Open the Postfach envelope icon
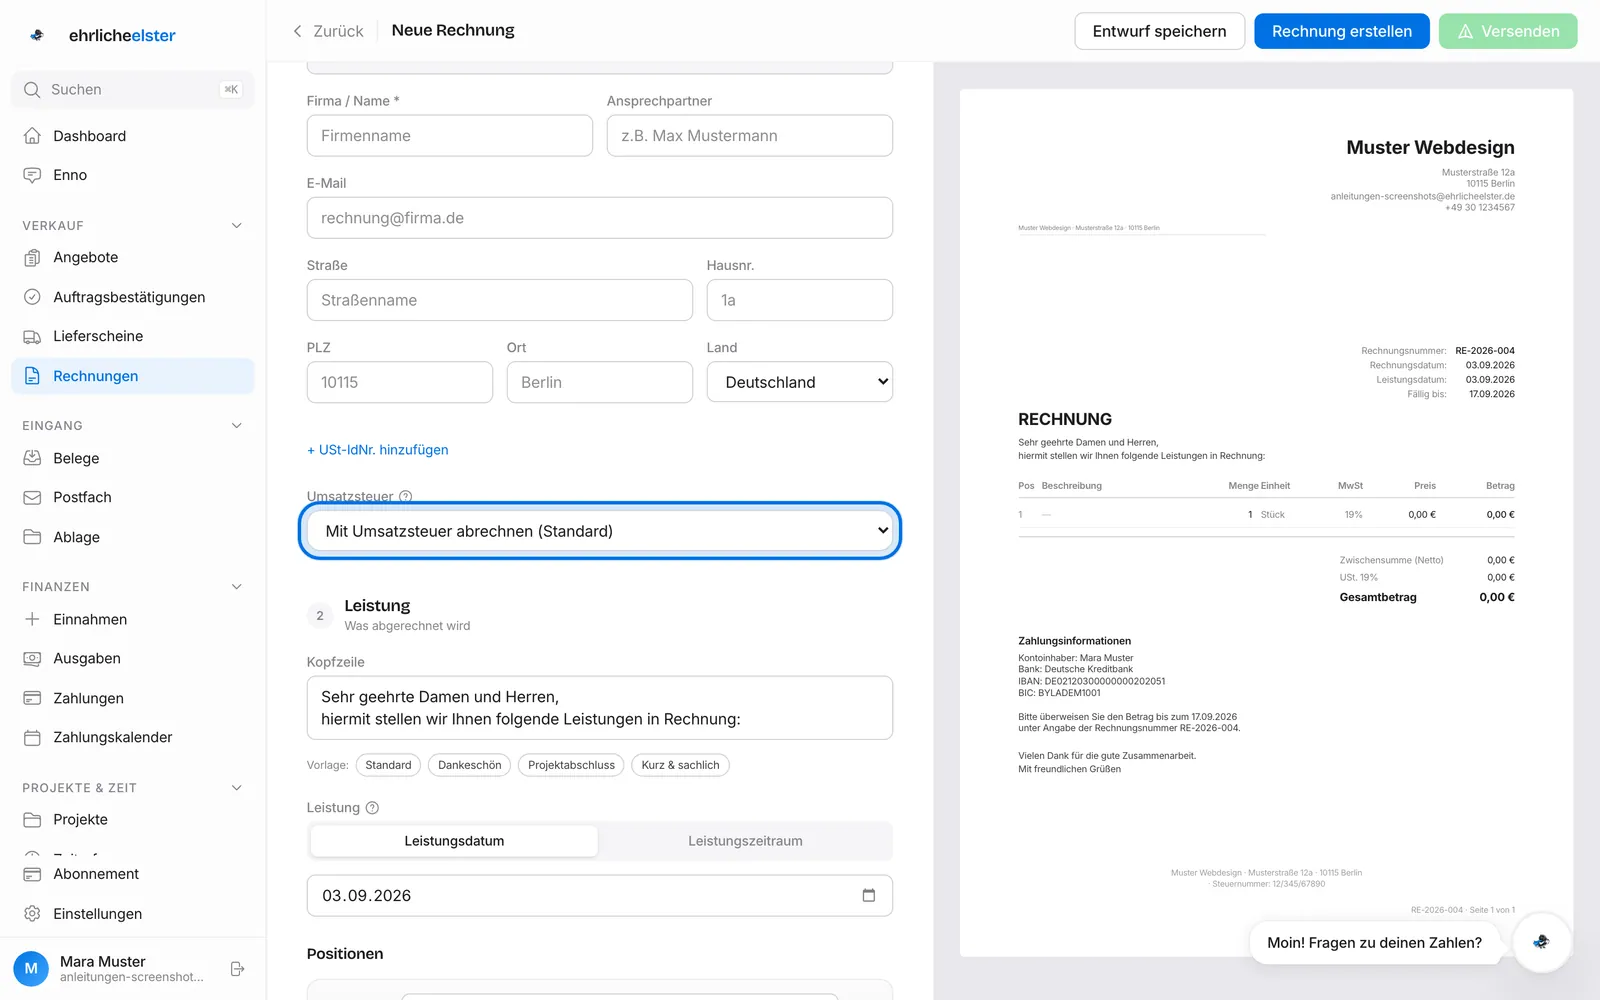This screenshot has width=1600, height=1000. [x=32, y=497]
